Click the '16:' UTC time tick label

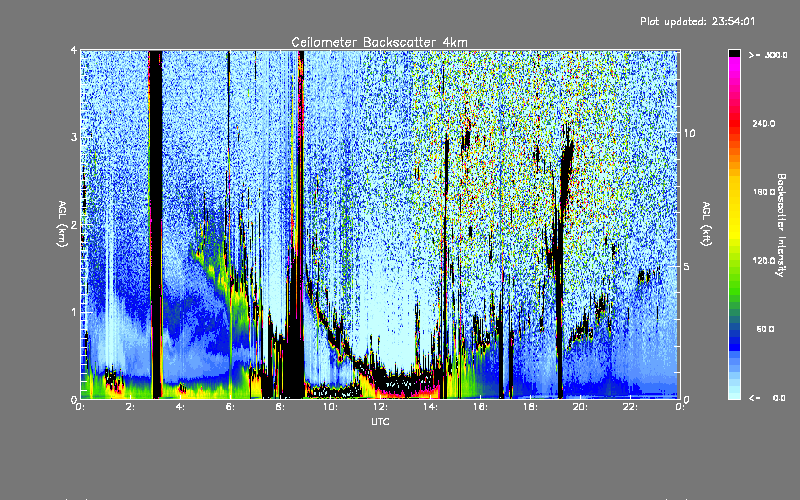click(480, 407)
